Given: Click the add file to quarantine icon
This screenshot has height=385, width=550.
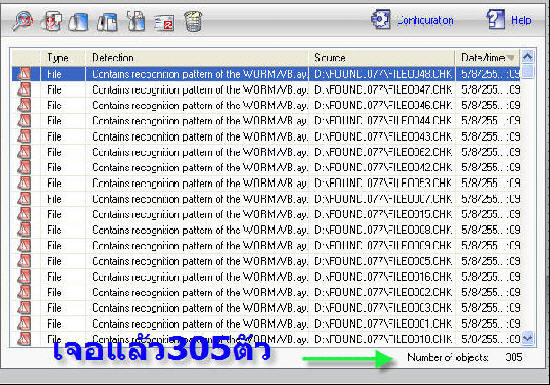Looking at the screenshot, I should click(136, 21).
